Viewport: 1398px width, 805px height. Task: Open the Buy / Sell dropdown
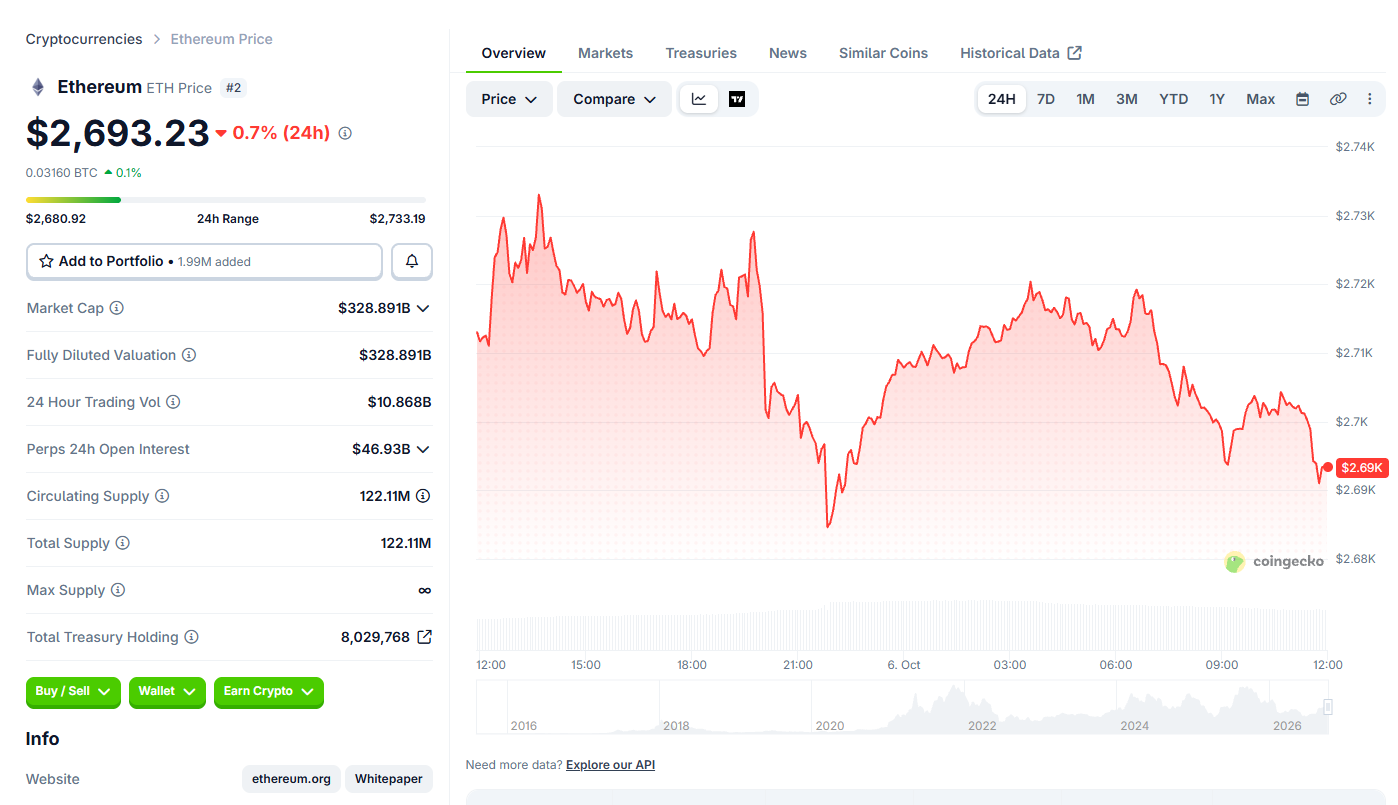[x=73, y=691]
